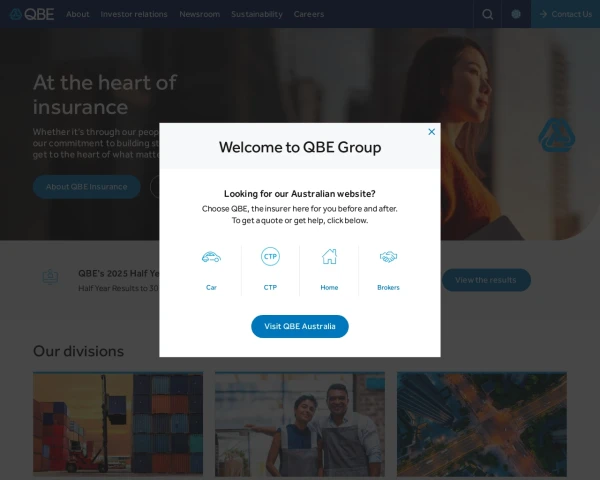The height and width of the screenshot is (480, 600).
Task: Click the Contact Us button
Action: click(x=565, y=14)
